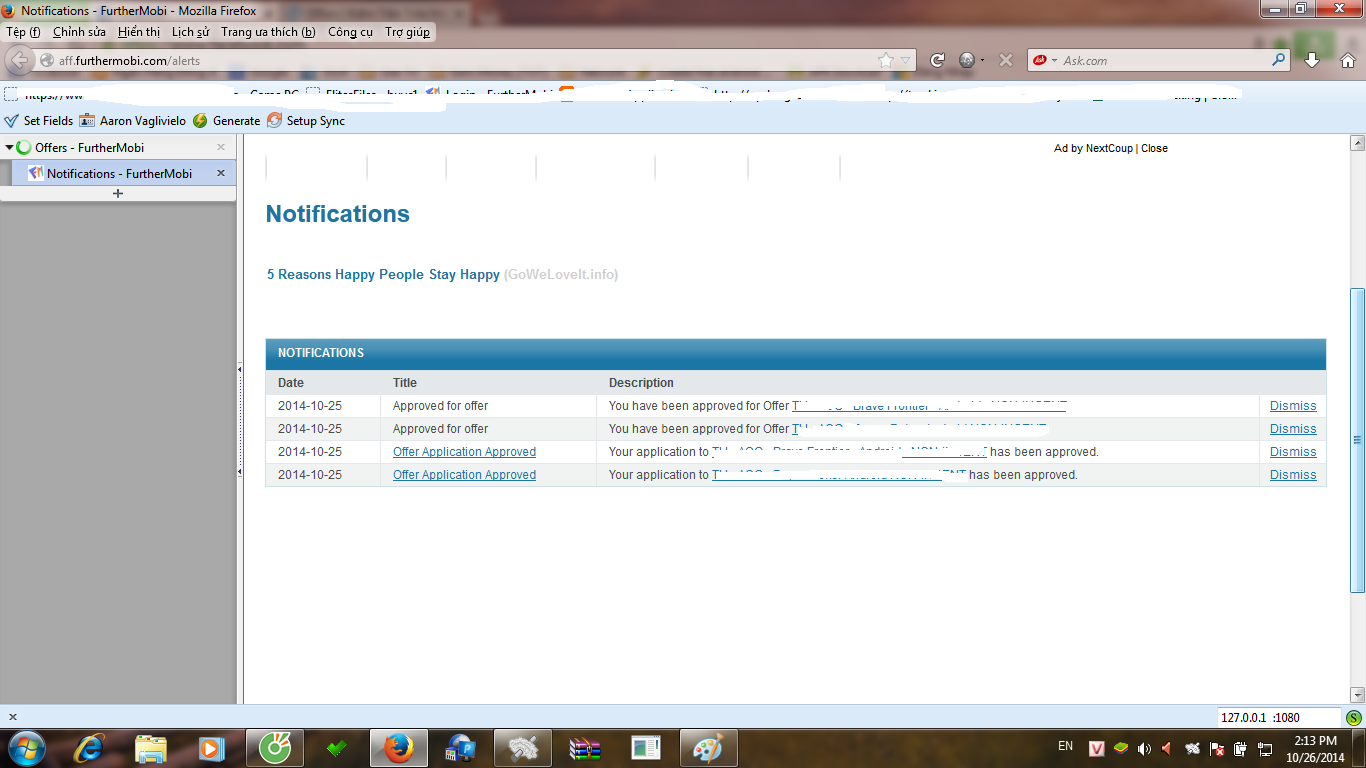Click the Set Fields checkmark icon
Viewport: 1366px width, 768px height.
click(x=12, y=121)
